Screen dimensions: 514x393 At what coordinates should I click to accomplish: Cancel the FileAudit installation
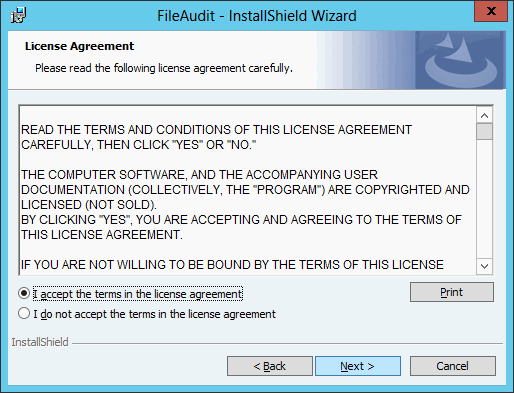[453, 366]
